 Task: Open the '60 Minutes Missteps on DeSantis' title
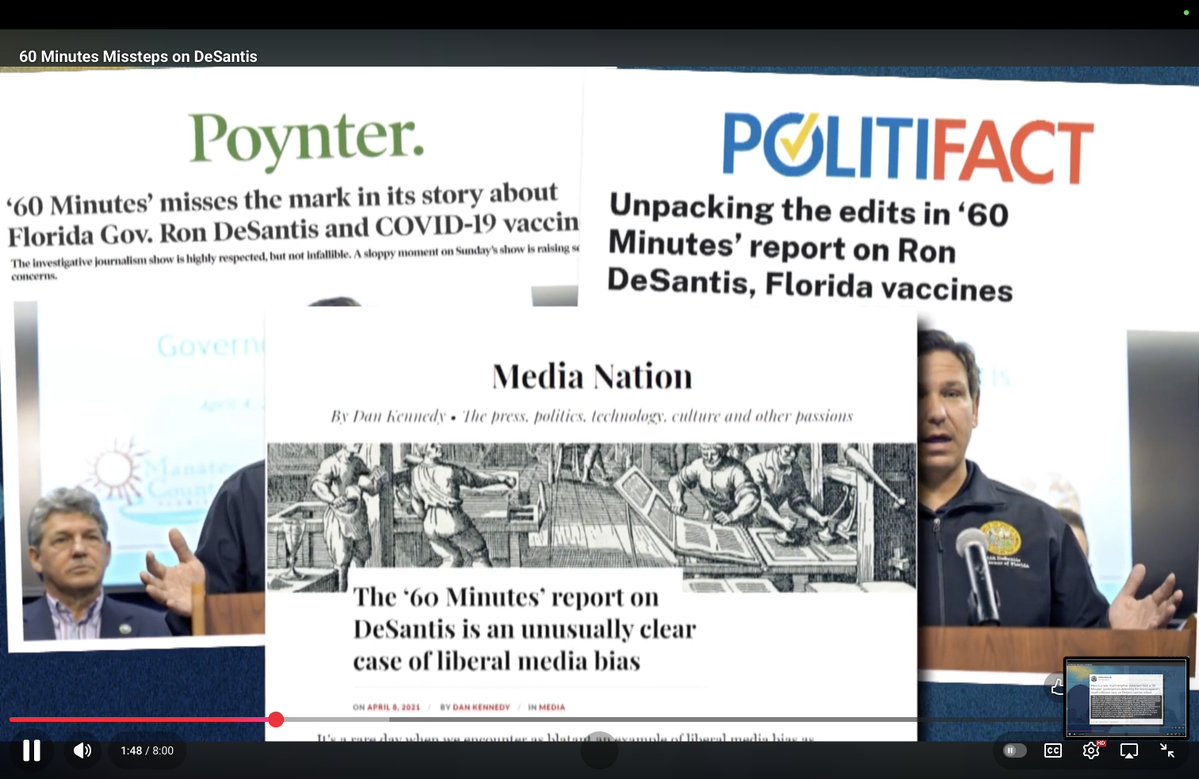click(138, 57)
